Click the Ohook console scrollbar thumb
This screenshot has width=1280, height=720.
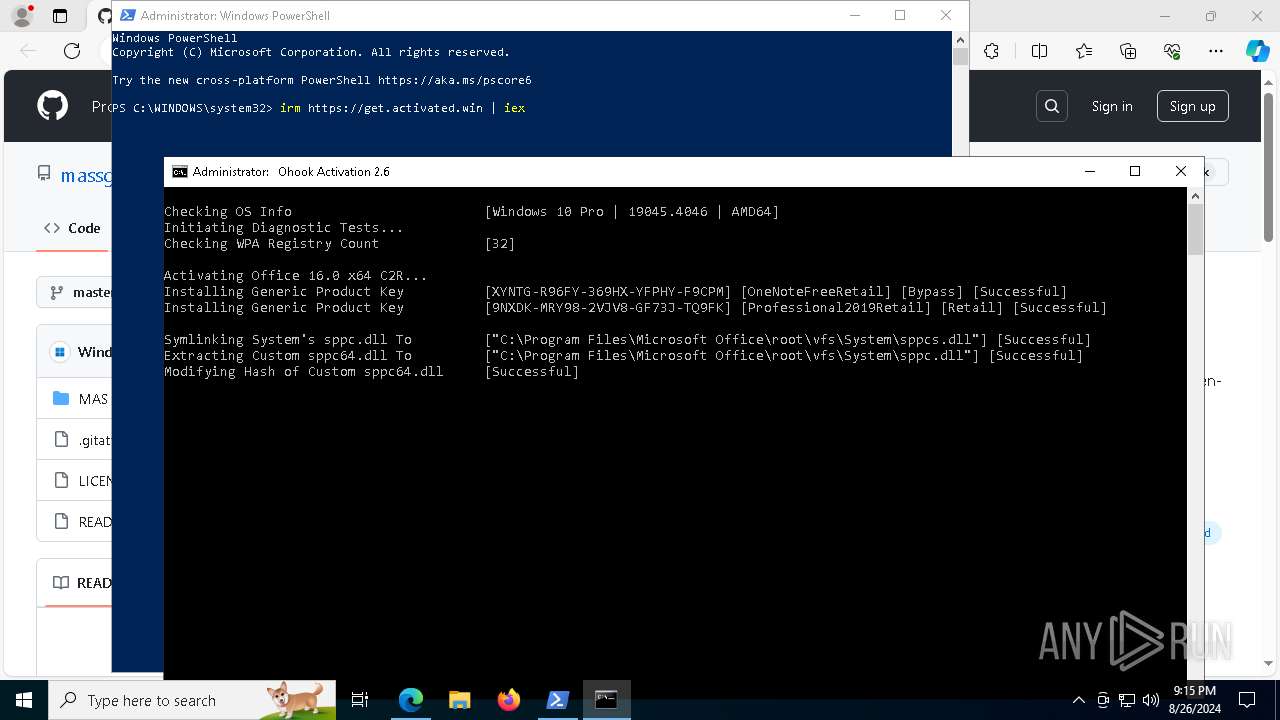click(x=1195, y=231)
